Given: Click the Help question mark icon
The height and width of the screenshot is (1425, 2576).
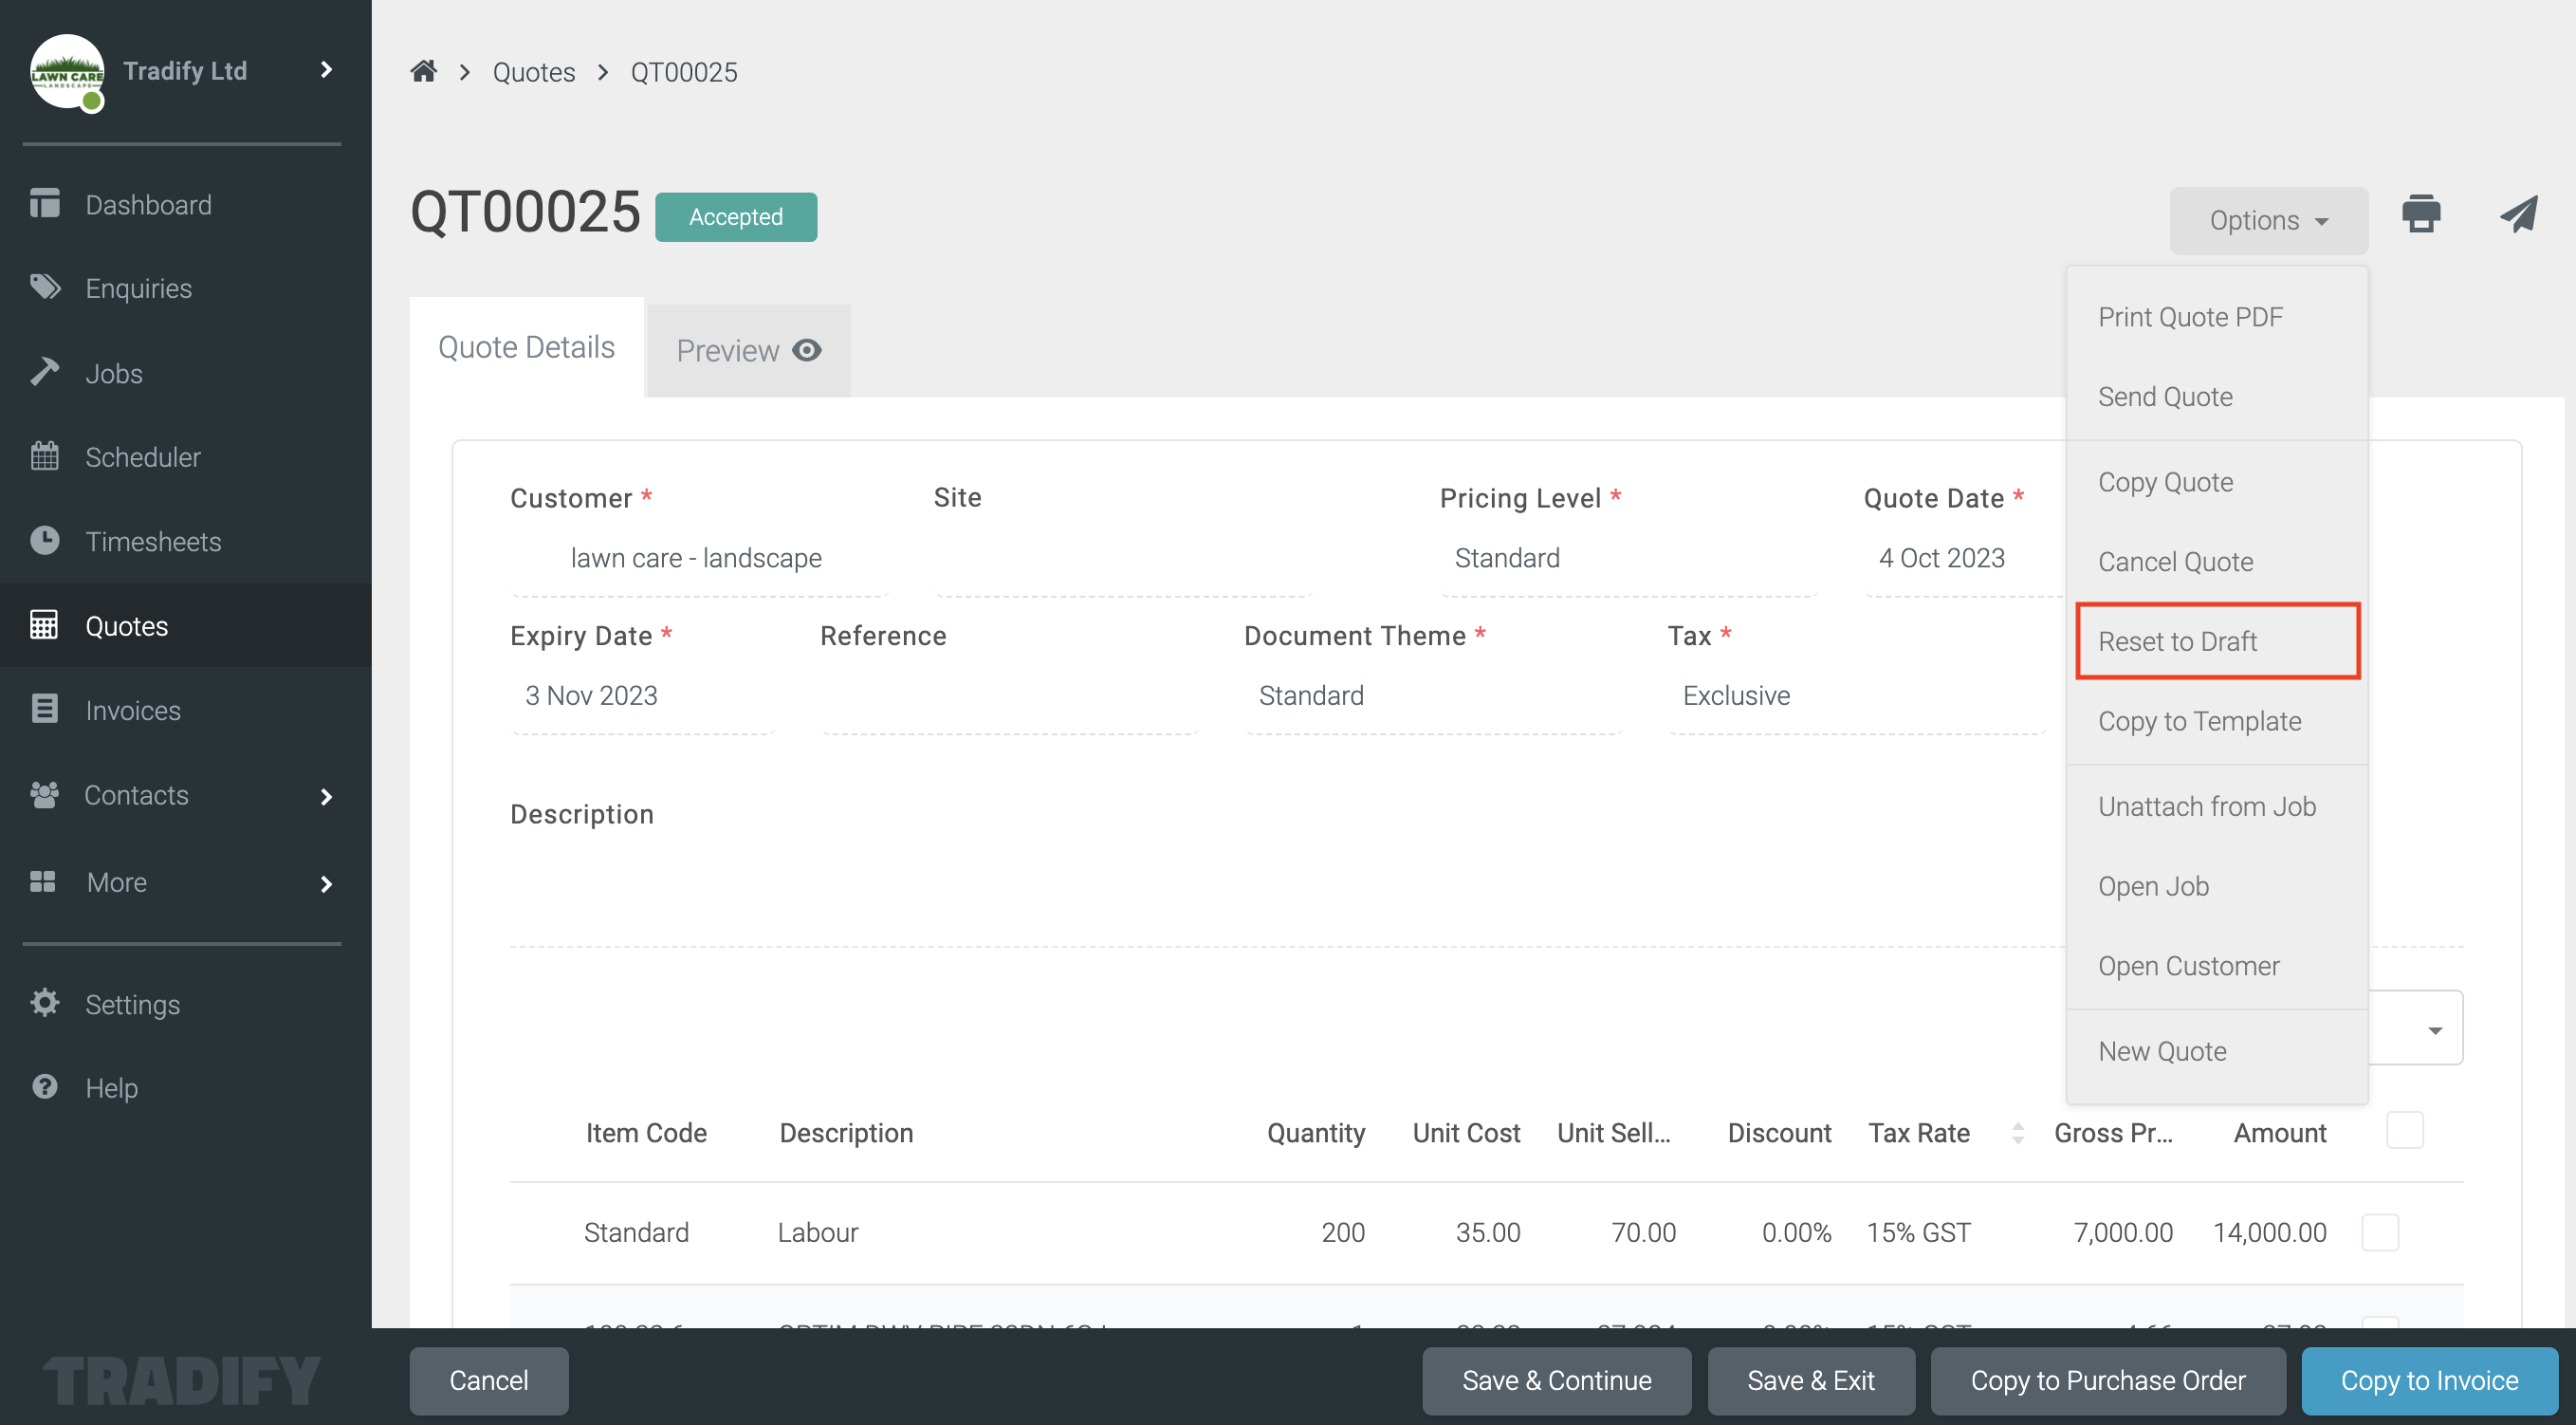Looking at the screenshot, I should [44, 1086].
